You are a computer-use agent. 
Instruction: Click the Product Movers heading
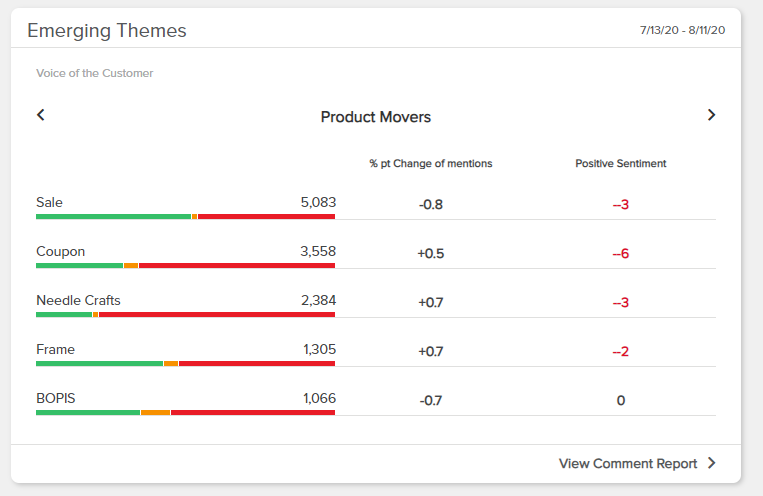pos(375,117)
